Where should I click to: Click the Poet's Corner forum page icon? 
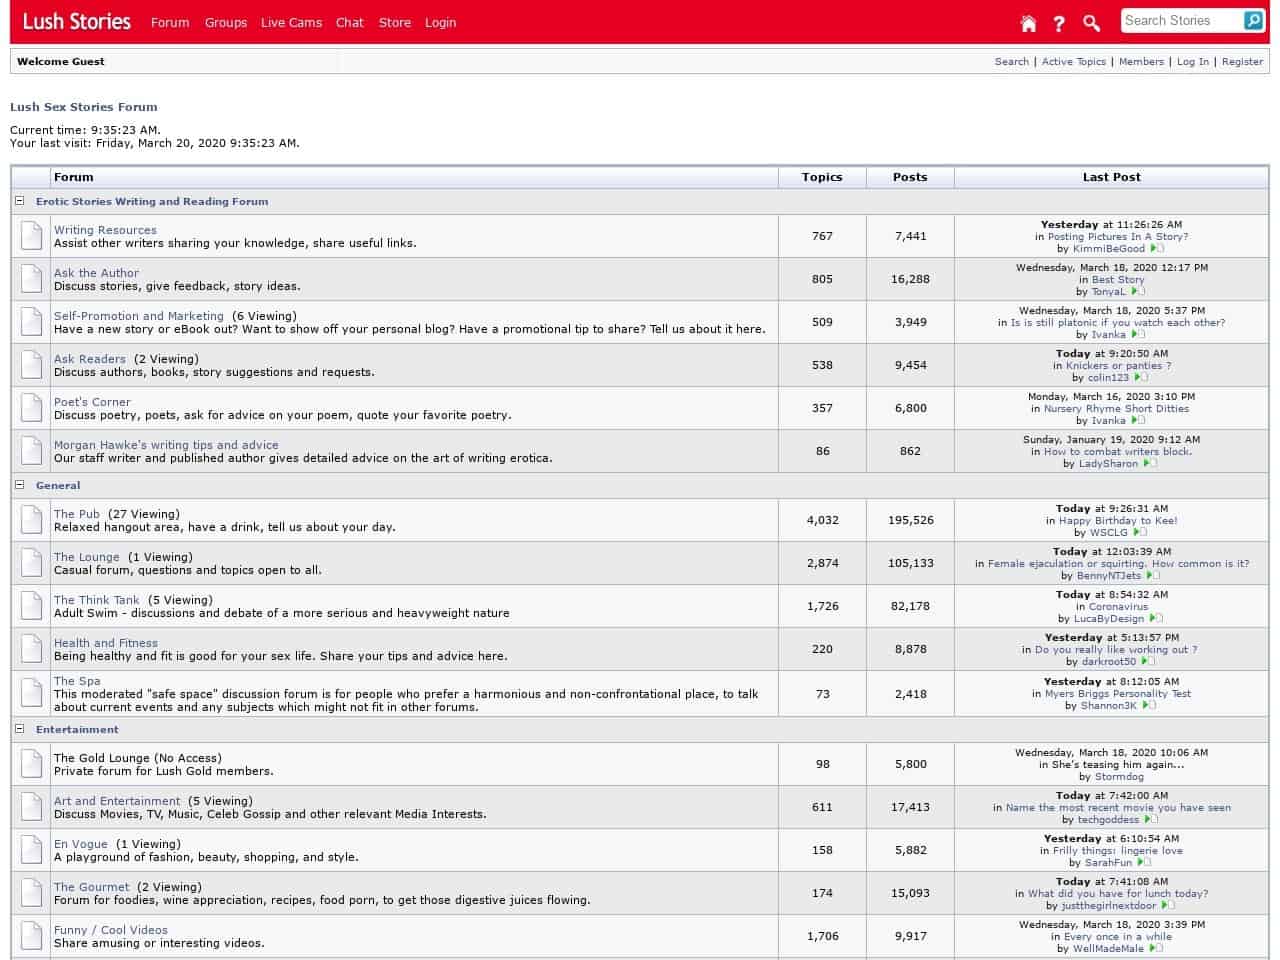pos(31,408)
